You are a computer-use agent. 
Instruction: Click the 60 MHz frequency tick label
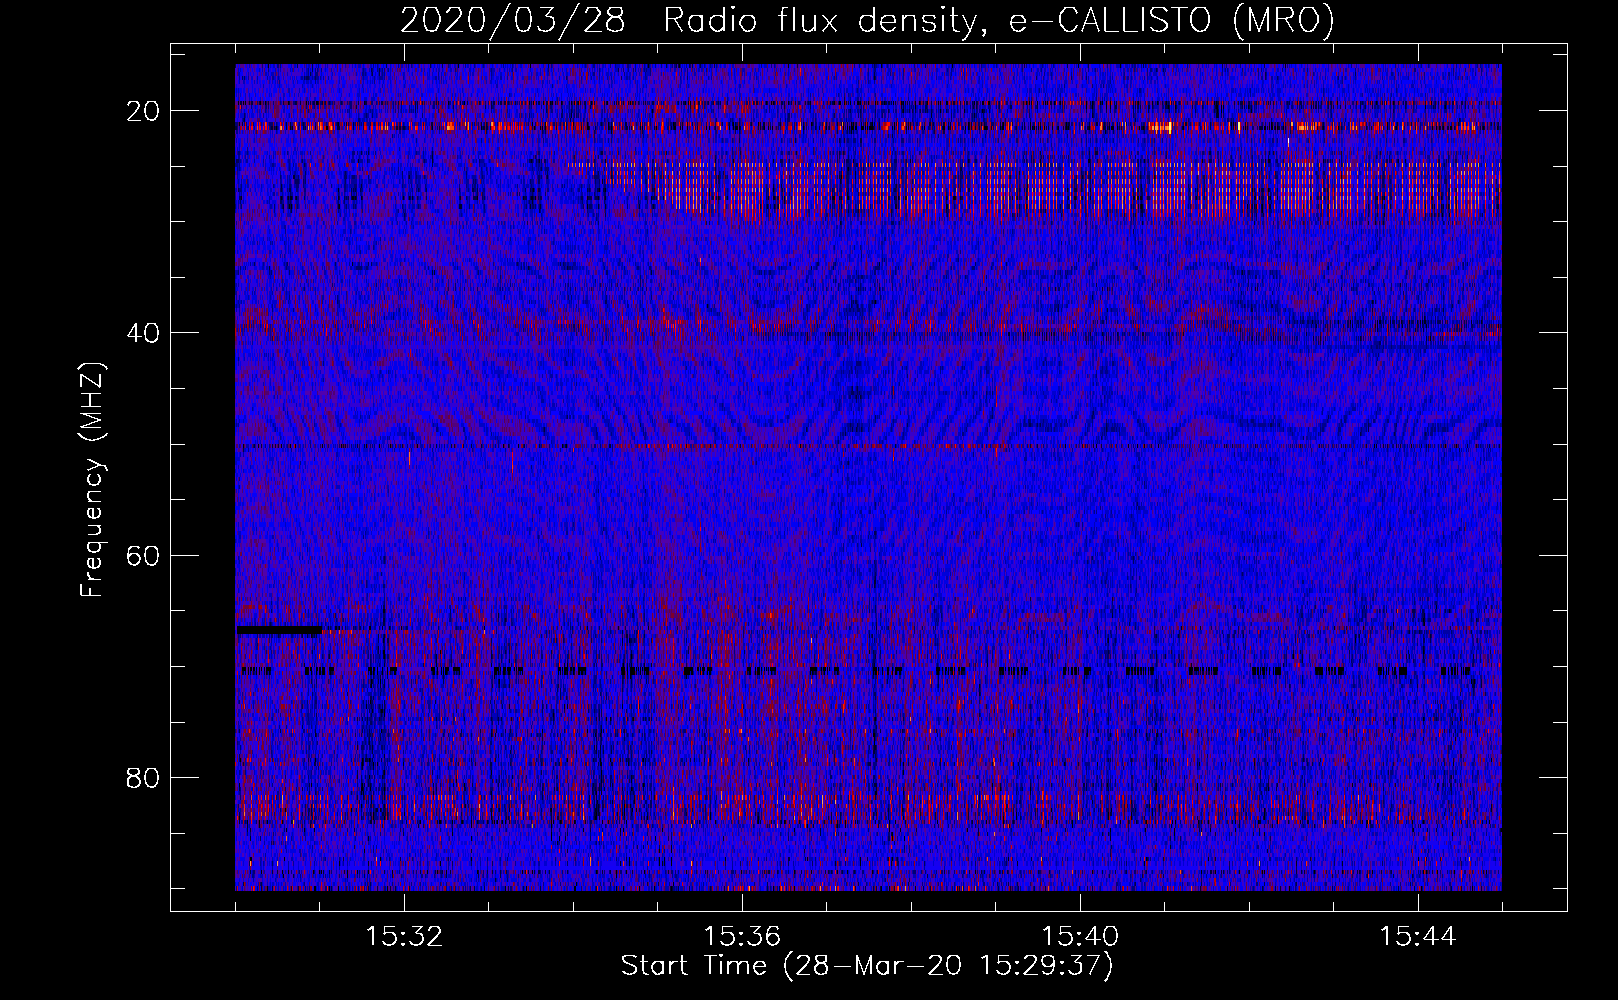point(143,555)
